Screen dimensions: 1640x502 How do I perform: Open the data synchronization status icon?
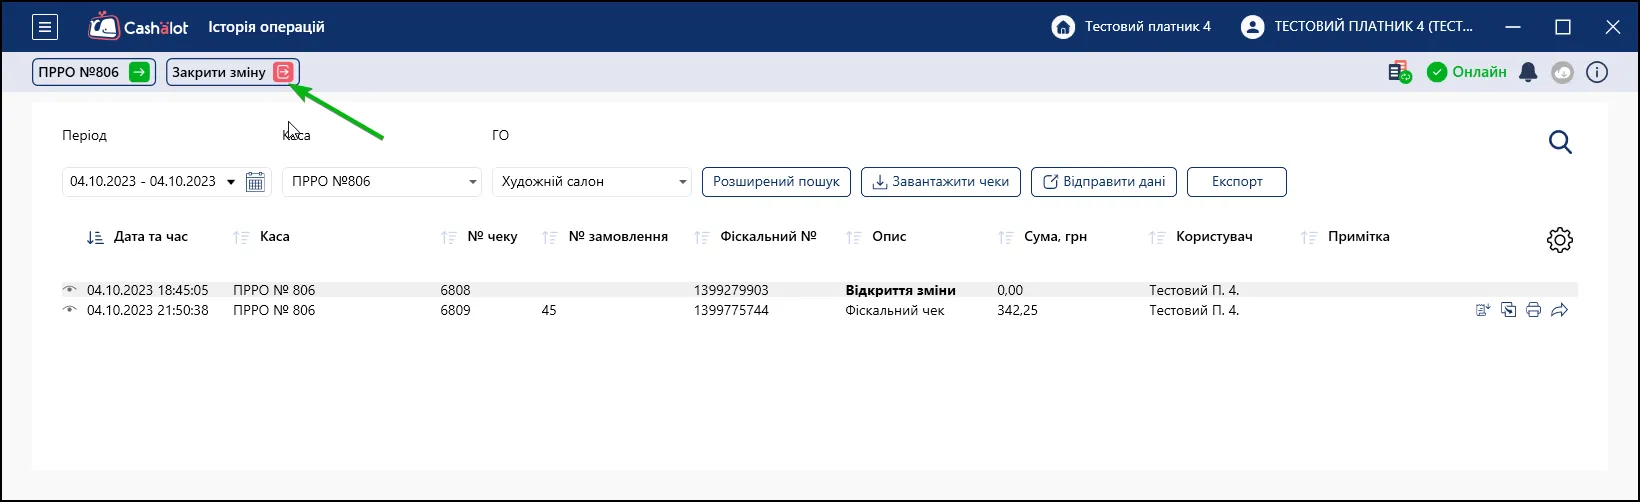coord(1399,72)
